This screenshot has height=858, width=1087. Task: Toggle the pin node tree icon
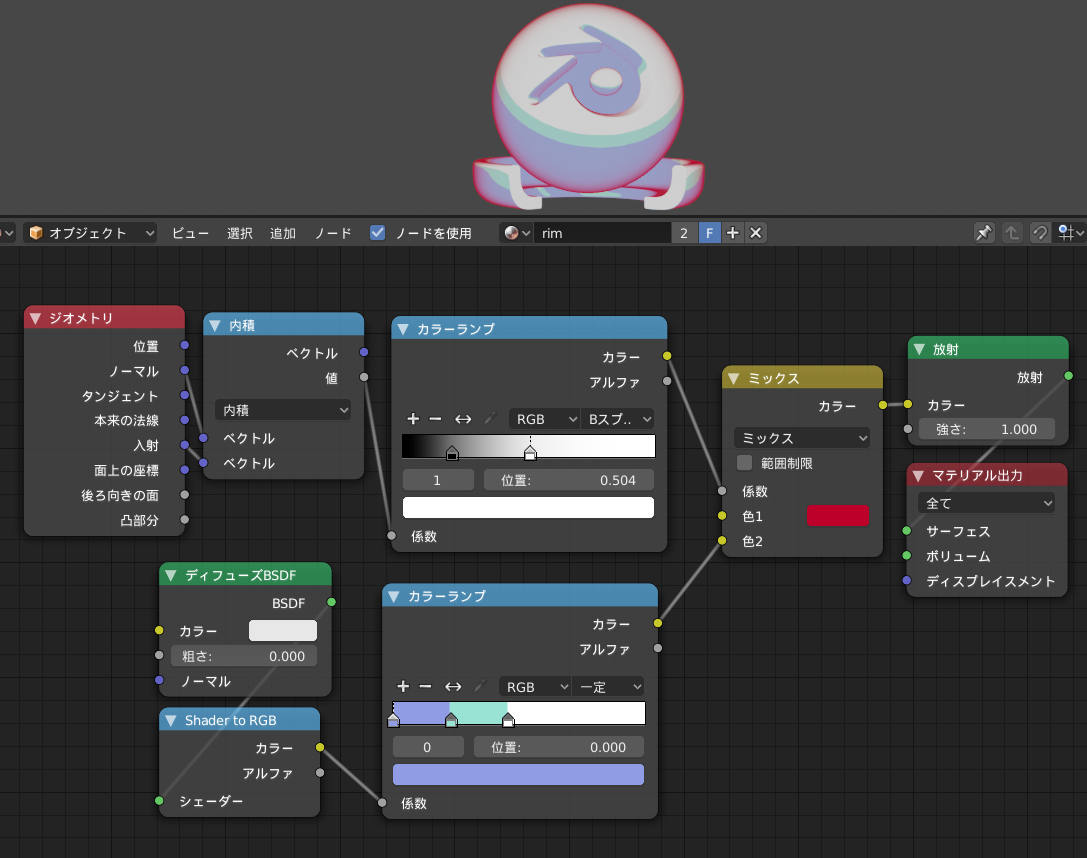coord(984,233)
